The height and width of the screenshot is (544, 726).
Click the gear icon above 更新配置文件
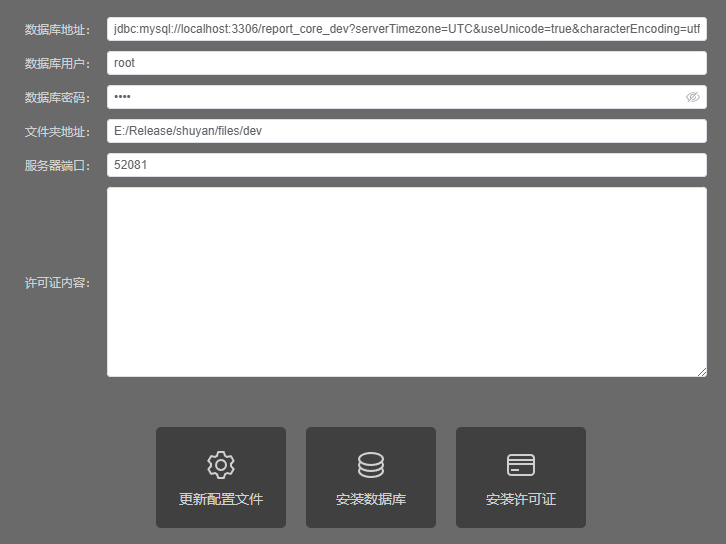coord(221,465)
